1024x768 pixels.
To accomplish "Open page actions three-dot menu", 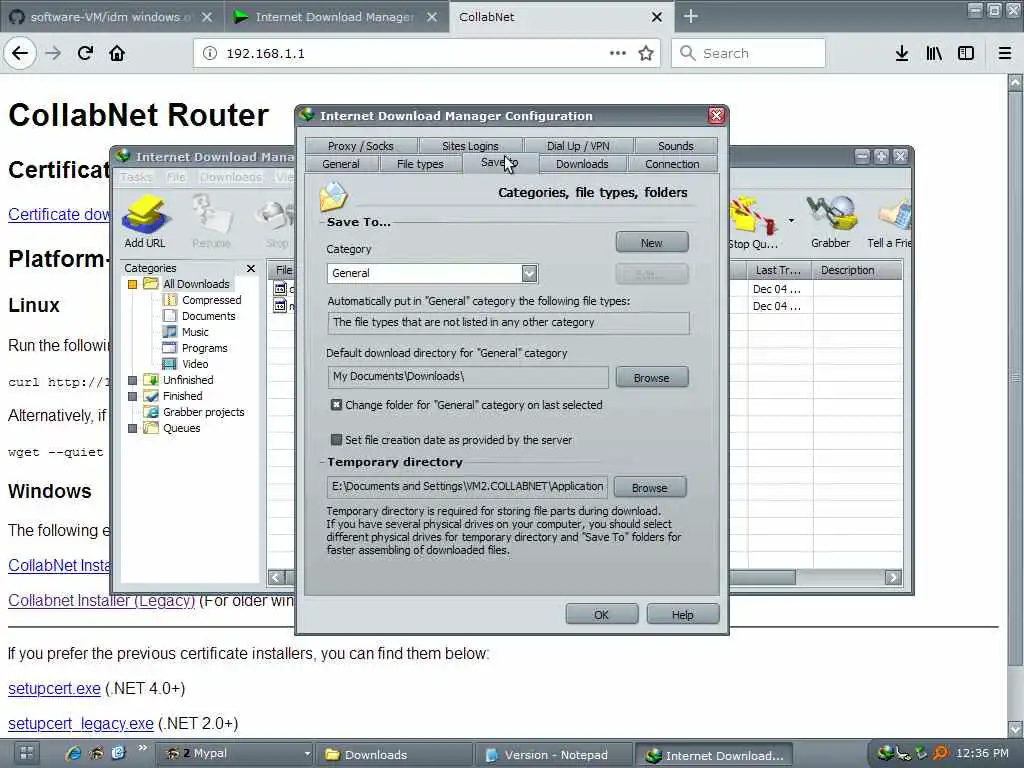I will tap(618, 53).
